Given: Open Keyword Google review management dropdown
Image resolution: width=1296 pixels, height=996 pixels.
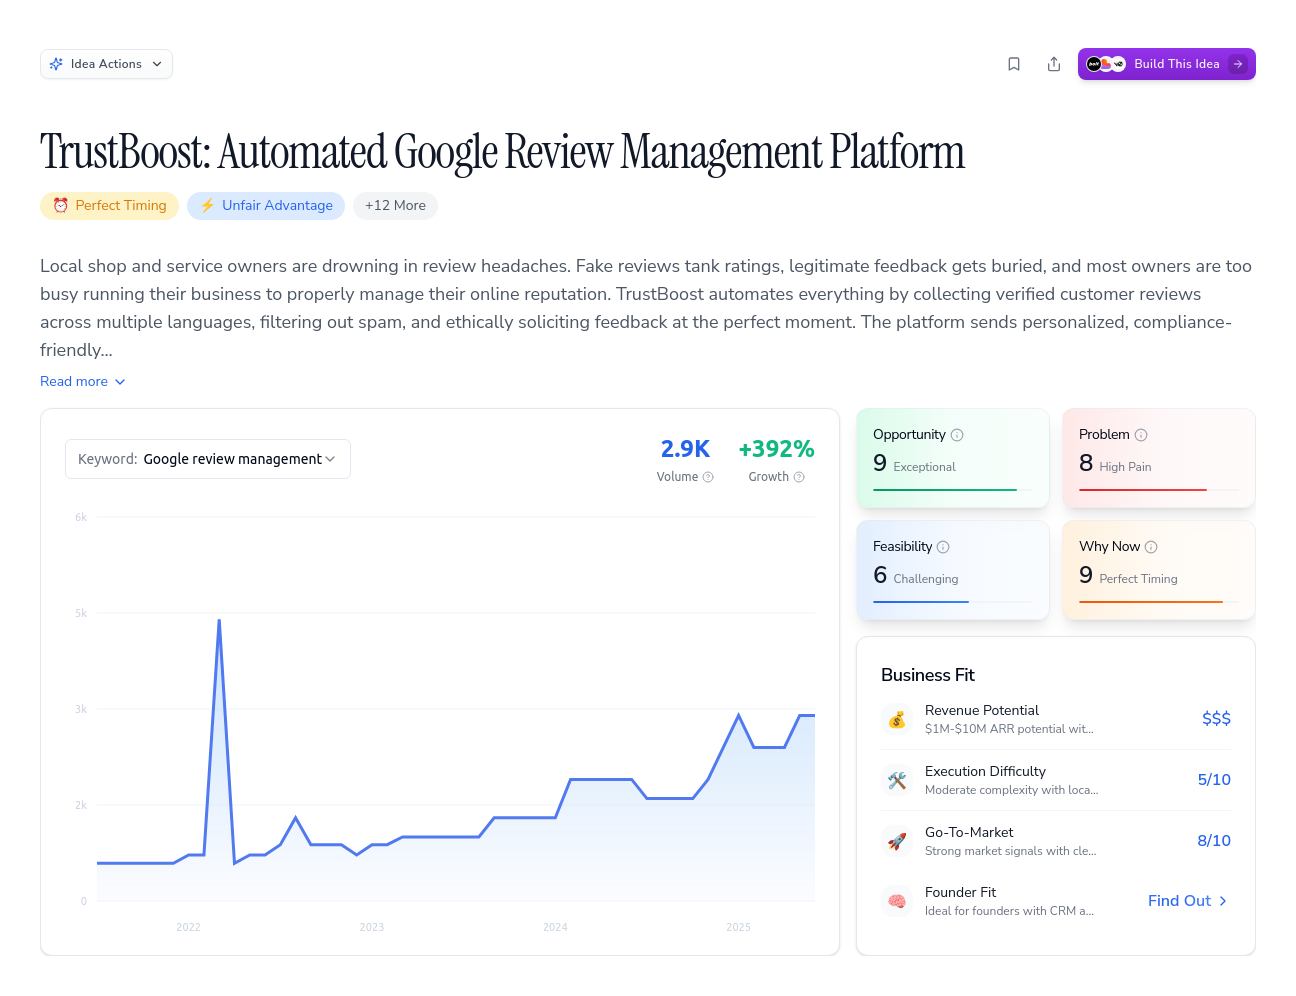Looking at the screenshot, I should (x=208, y=459).
